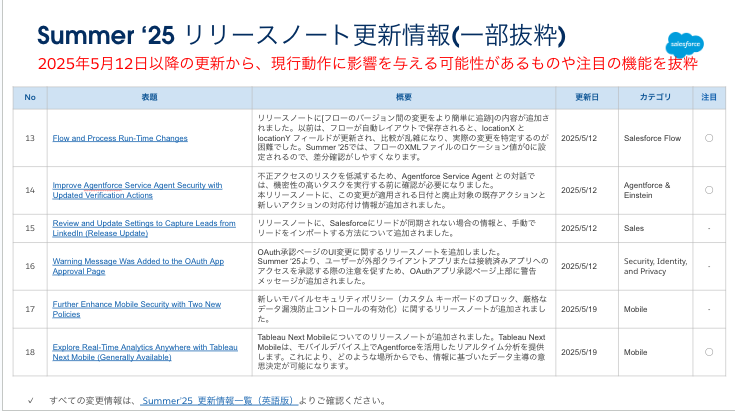Screen dimensions: 735x411
Task: Click the row 18 summary about Tableau Next Mobile
Action: [401, 352]
